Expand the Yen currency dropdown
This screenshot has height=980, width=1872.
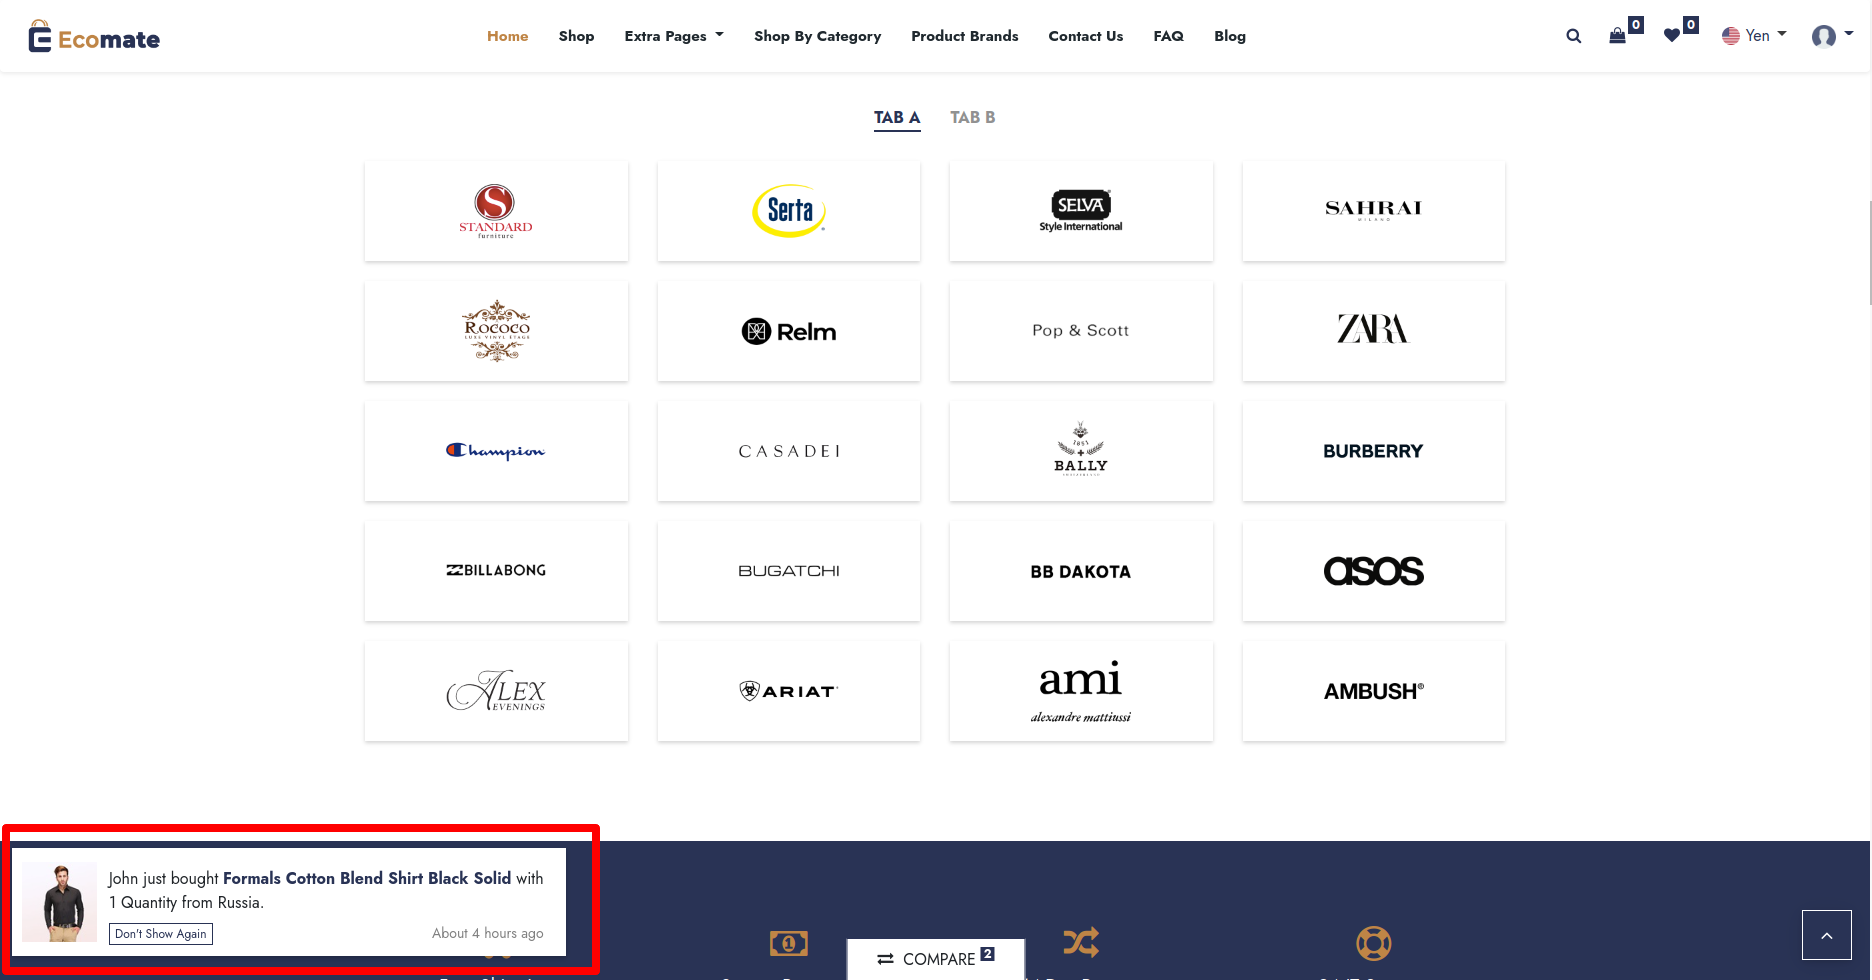[1754, 36]
